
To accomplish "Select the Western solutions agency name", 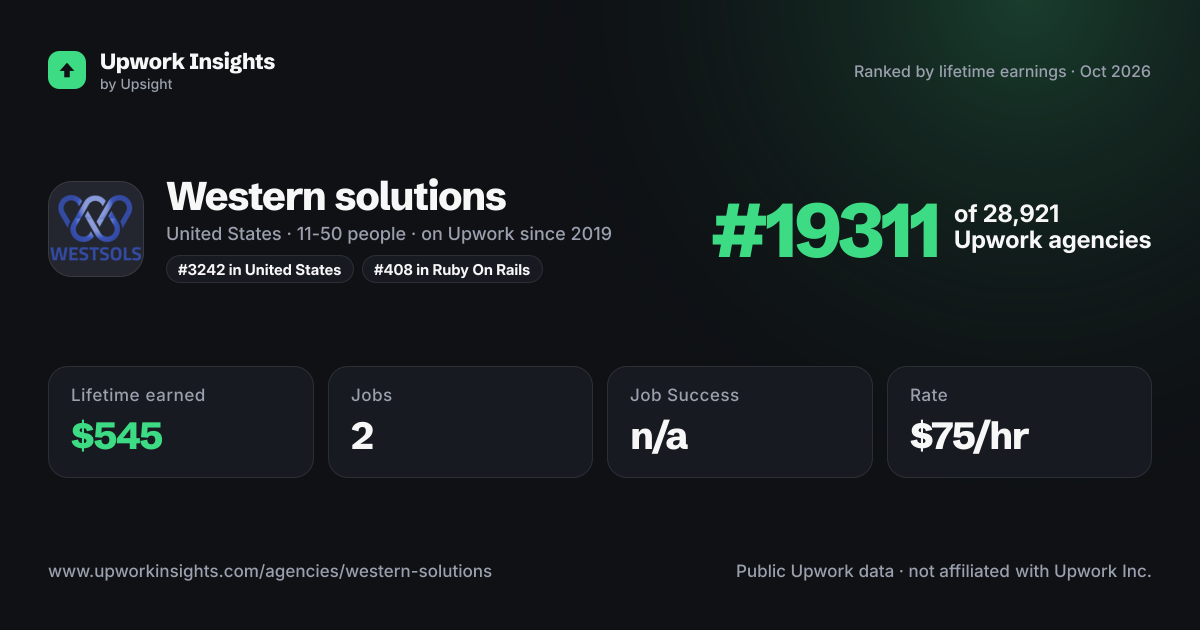I will point(336,196).
